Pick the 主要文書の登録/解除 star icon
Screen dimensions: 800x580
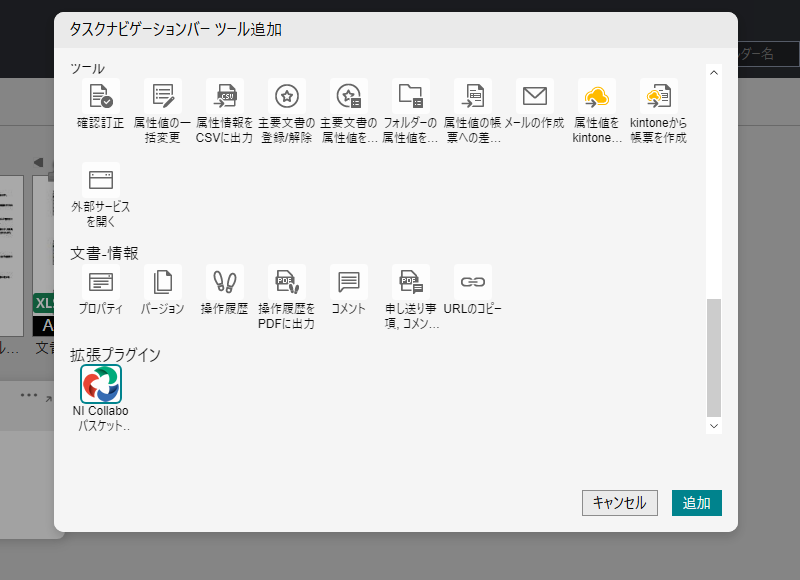[287, 96]
